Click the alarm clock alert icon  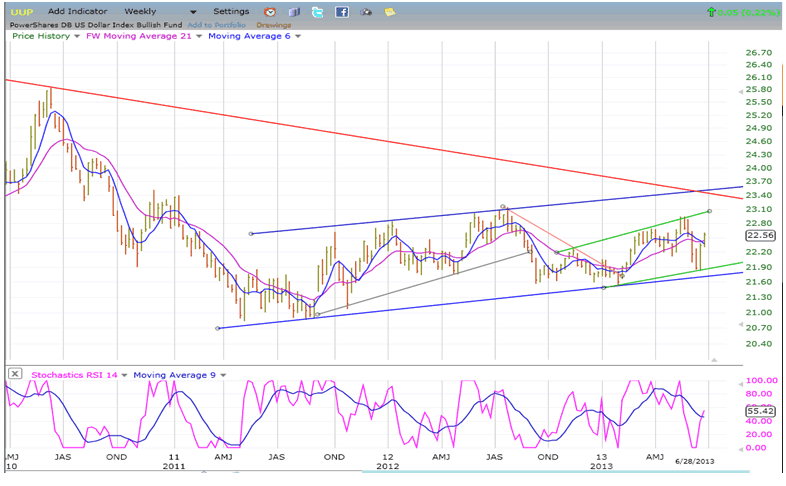click(270, 12)
